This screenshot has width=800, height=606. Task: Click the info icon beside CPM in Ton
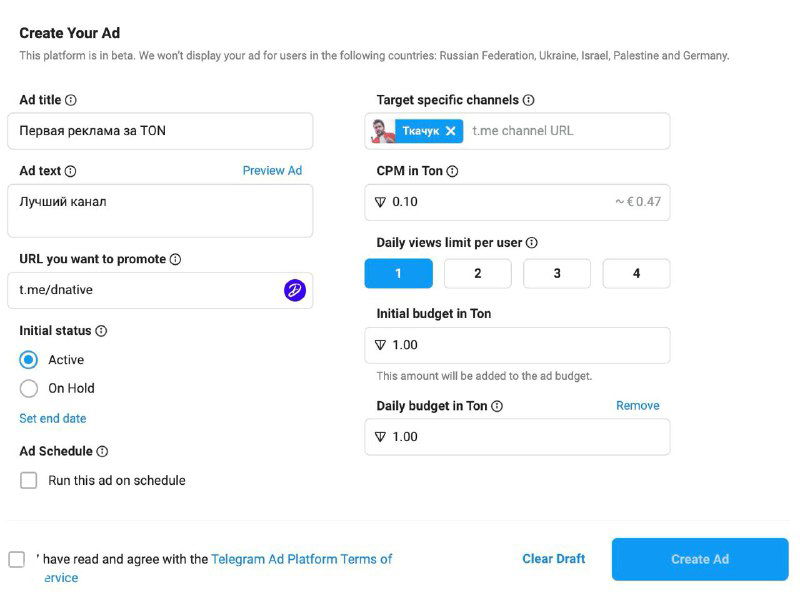pyautogui.click(x=452, y=170)
